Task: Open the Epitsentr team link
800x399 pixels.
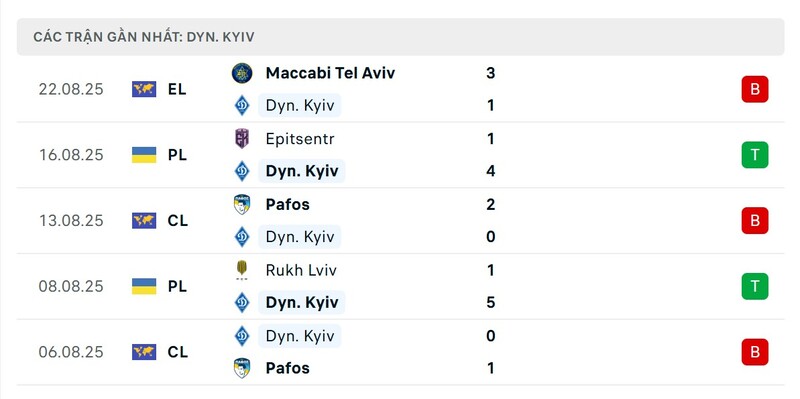Action: (x=300, y=139)
